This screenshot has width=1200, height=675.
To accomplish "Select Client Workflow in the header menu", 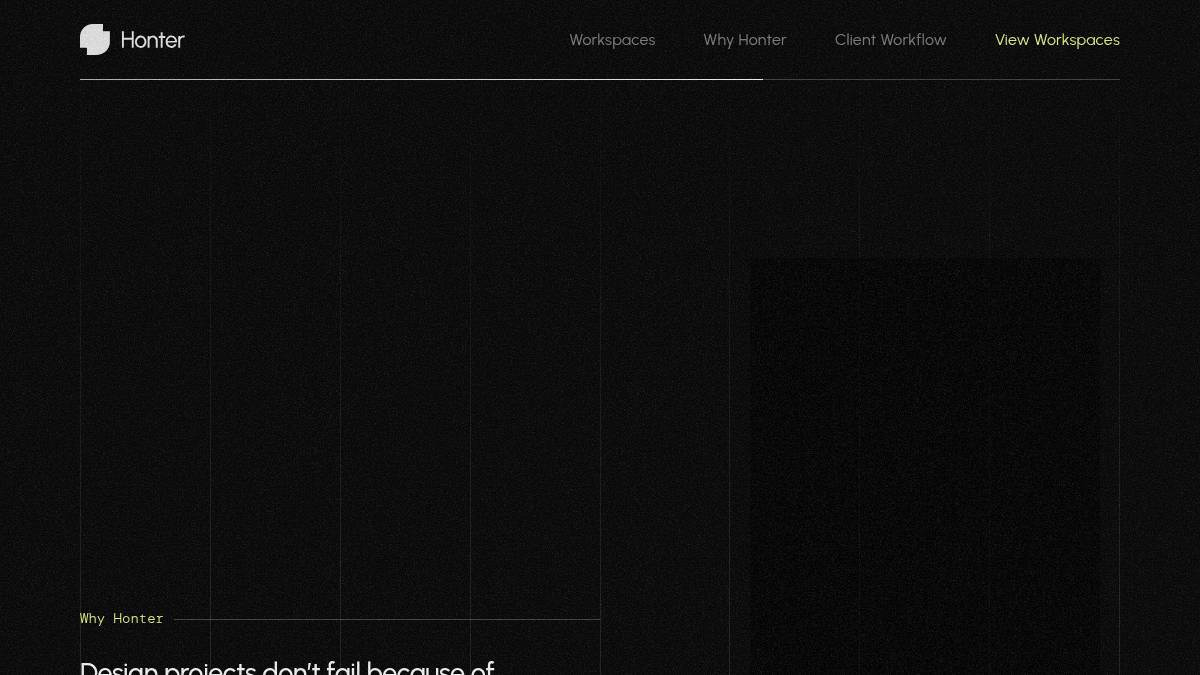I will pyautogui.click(x=890, y=40).
